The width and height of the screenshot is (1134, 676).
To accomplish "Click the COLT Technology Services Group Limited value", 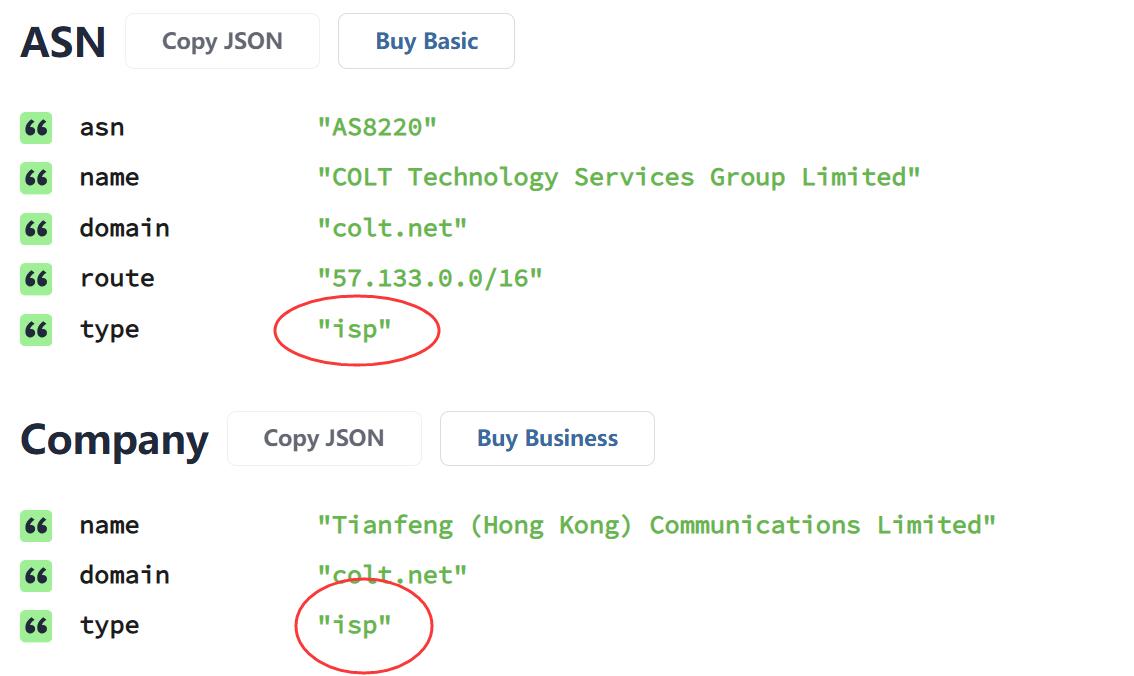I will pos(618,178).
